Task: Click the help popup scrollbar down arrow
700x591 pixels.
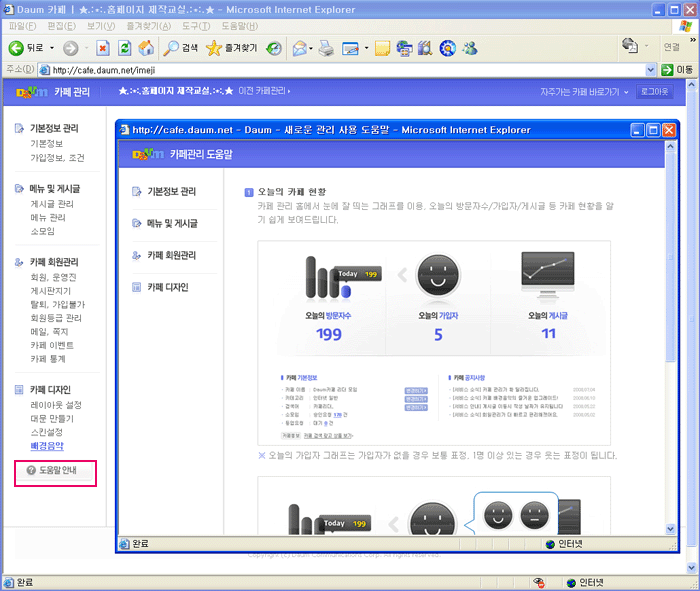Action: pyautogui.click(x=671, y=529)
